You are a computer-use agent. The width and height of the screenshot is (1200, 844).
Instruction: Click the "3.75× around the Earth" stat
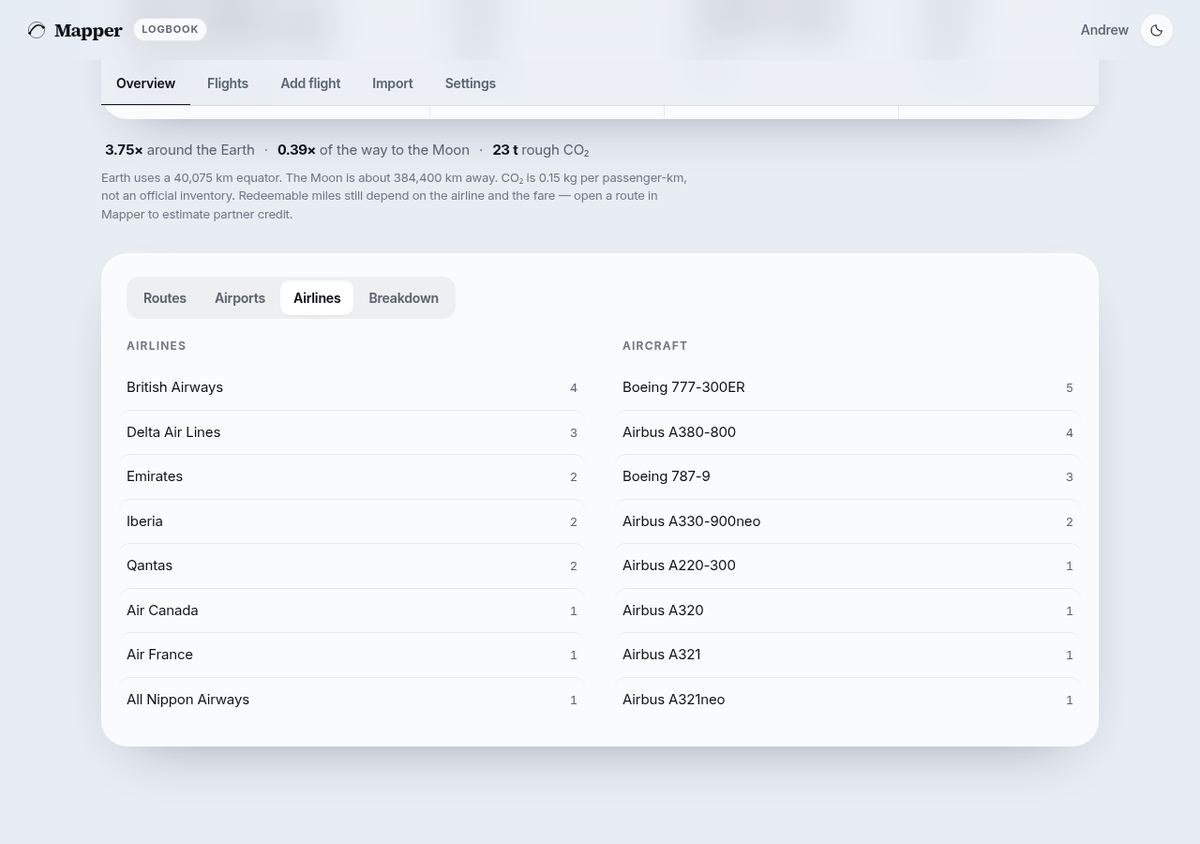click(180, 150)
